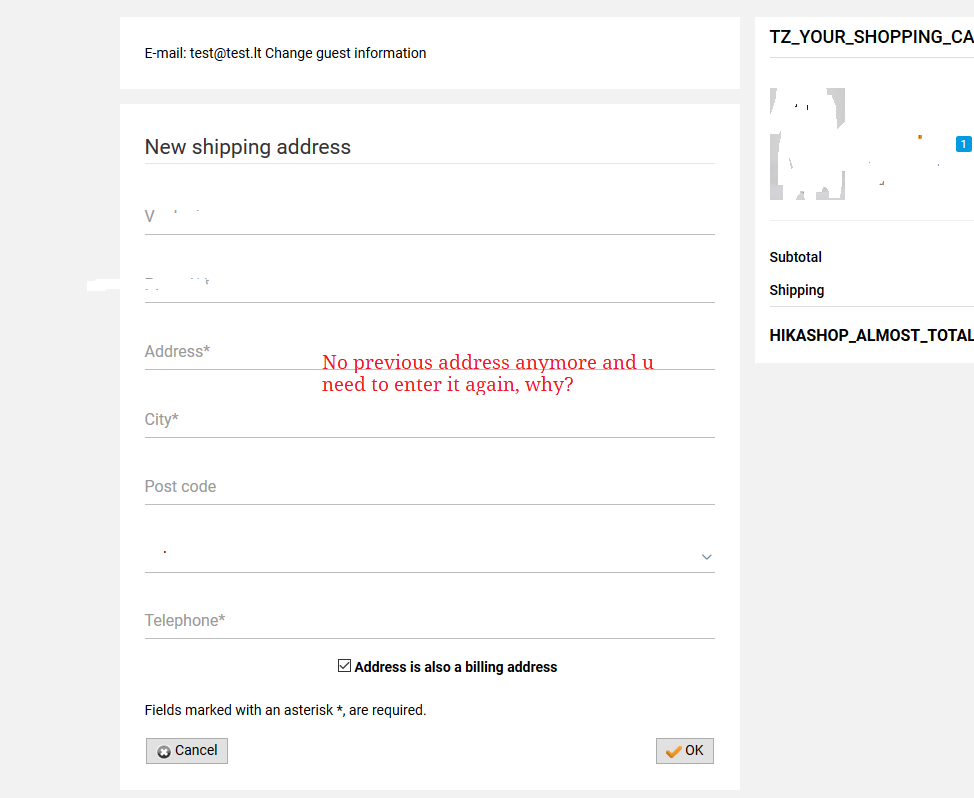This screenshot has height=798, width=974.
Task: Confirm the address with the OK button
Action: click(x=685, y=751)
